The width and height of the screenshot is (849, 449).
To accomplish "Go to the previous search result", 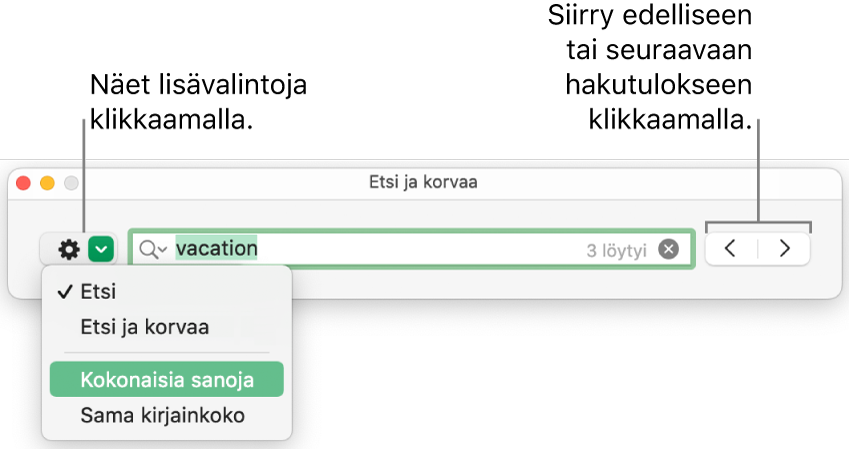I will click(731, 249).
